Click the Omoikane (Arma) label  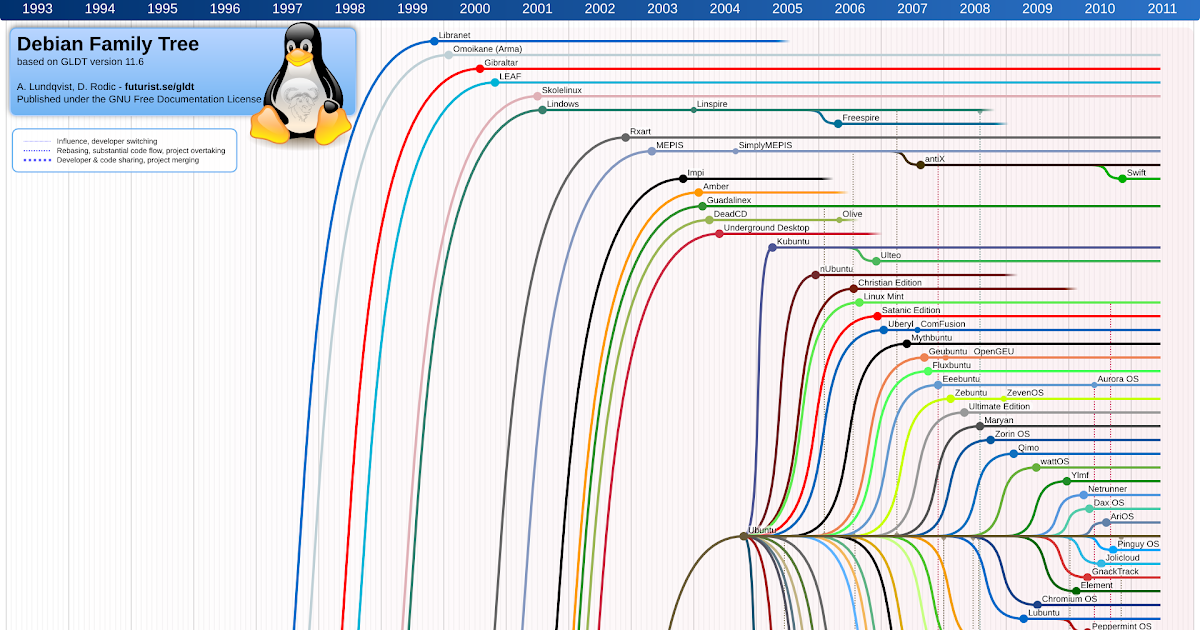click(x=487, y=49)
